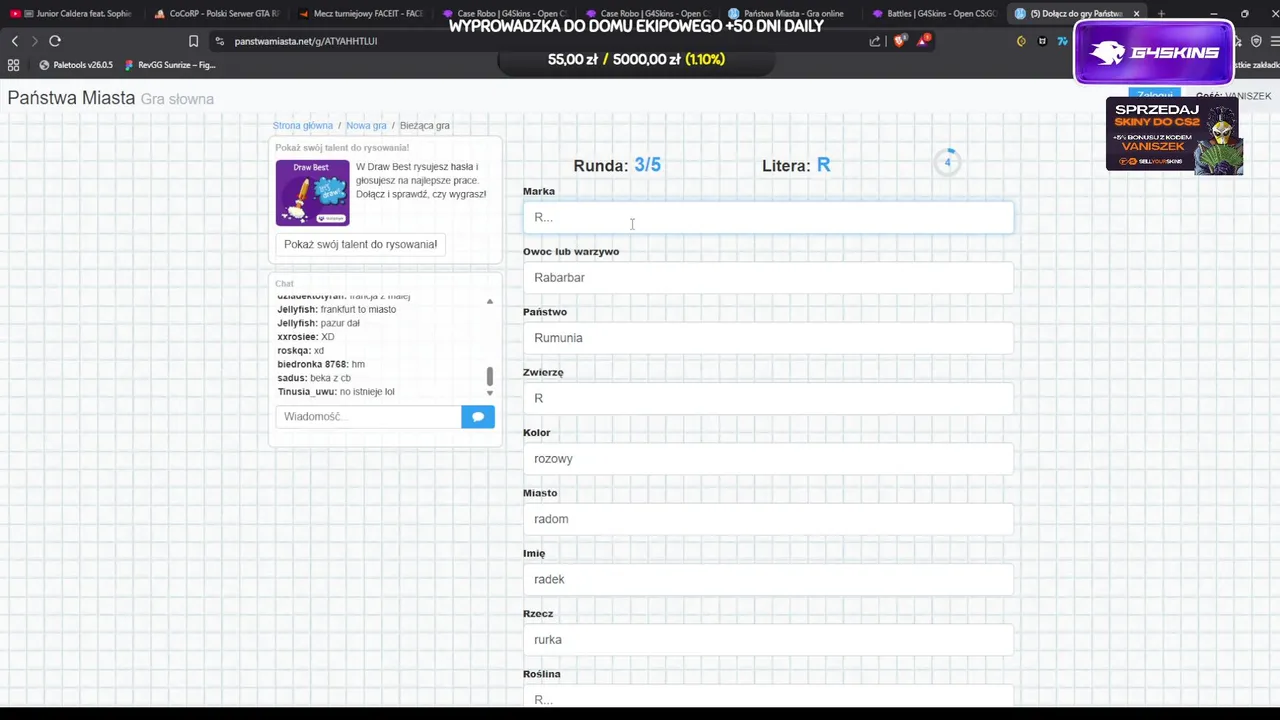This screenshot has height=720, width=1280.
Task: Click the Runda 3/5 label
Action: pyautogui.click(x=617, y=165)
